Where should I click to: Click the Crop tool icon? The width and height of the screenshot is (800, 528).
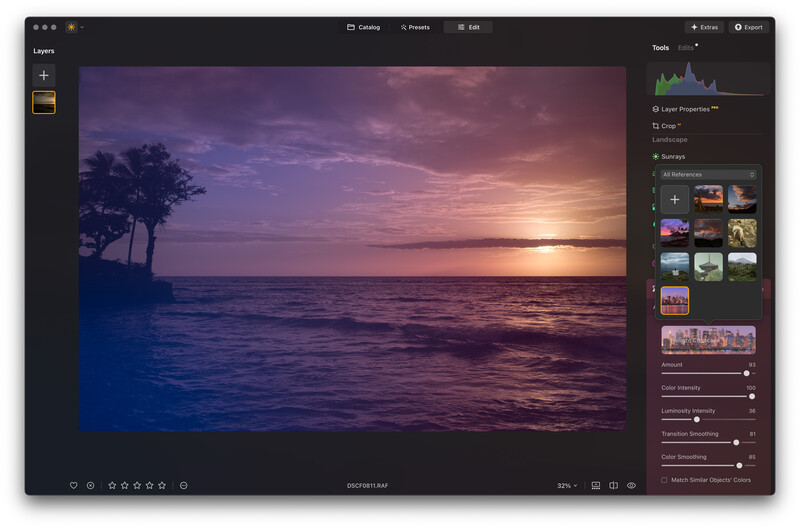tap(656, 125)
